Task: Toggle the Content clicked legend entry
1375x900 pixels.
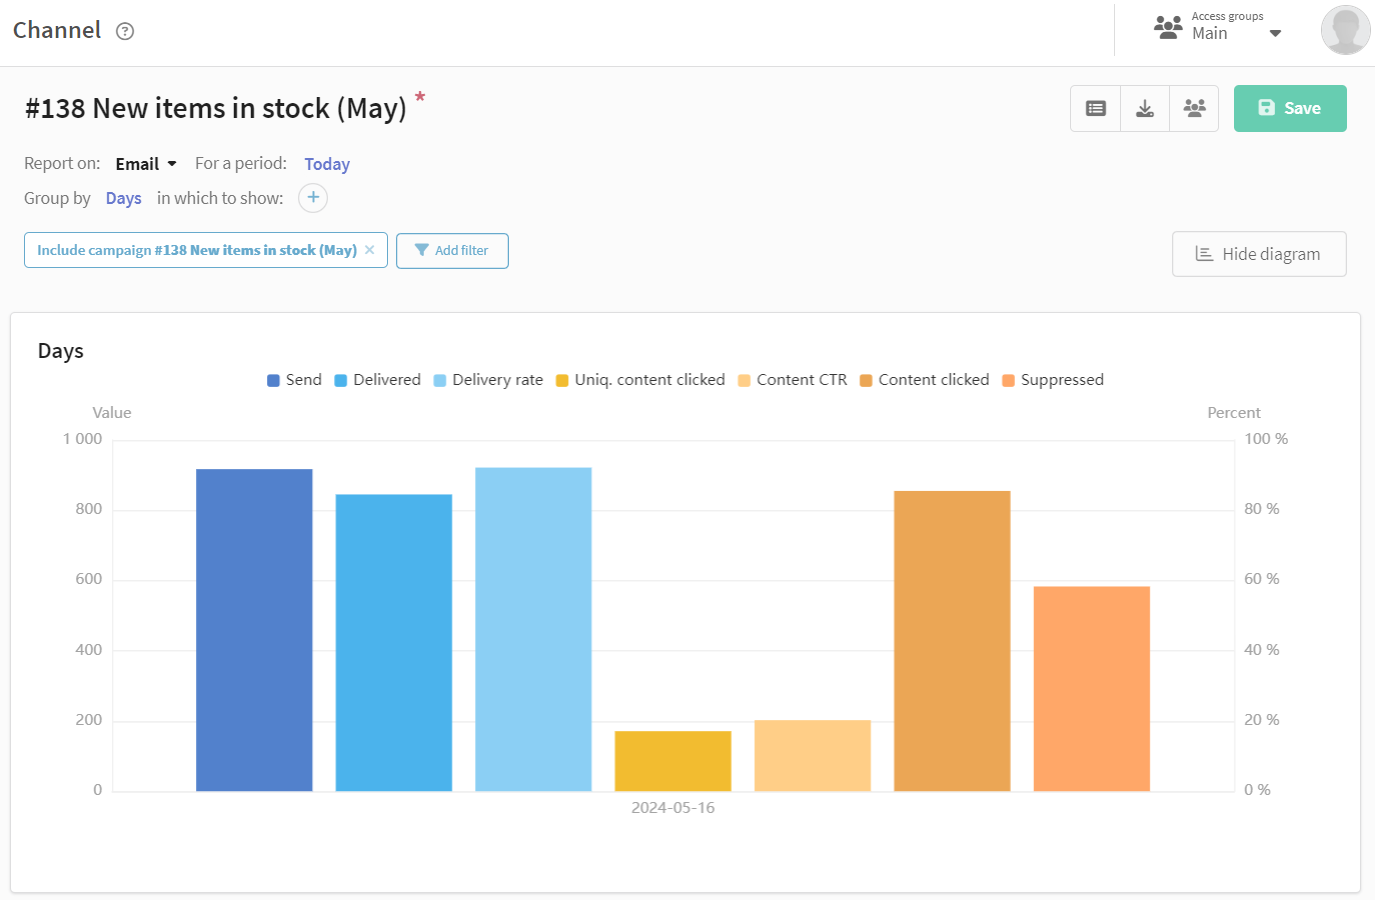Action: (924, 380)
